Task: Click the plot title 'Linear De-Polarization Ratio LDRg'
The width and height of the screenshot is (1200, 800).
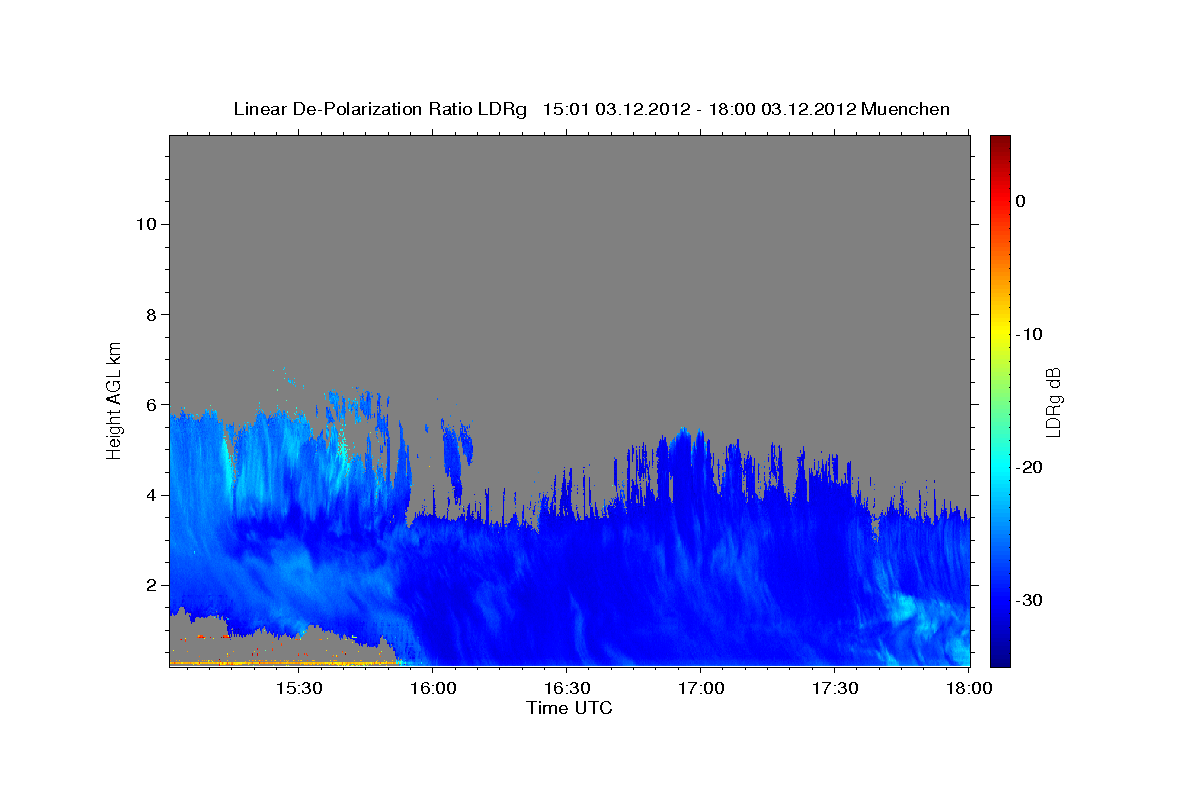Action: click(x=380, y=109)
